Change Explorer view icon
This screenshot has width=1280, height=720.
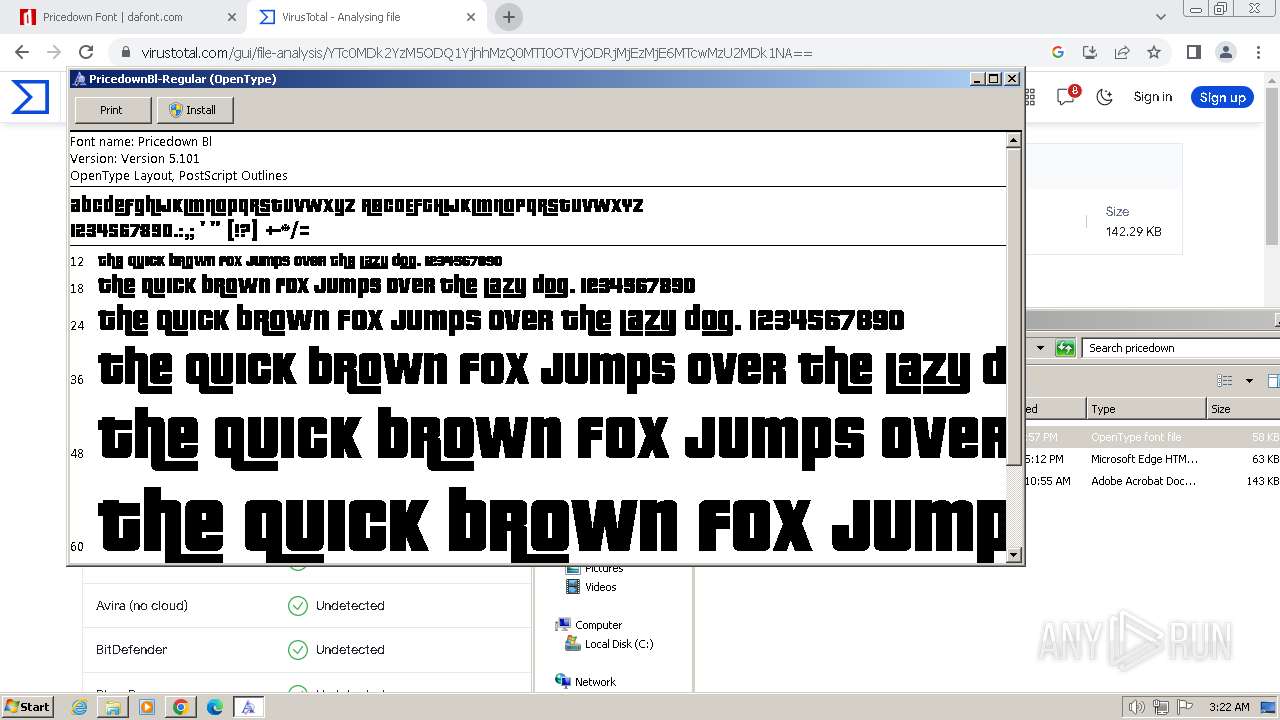point(1225,381)
